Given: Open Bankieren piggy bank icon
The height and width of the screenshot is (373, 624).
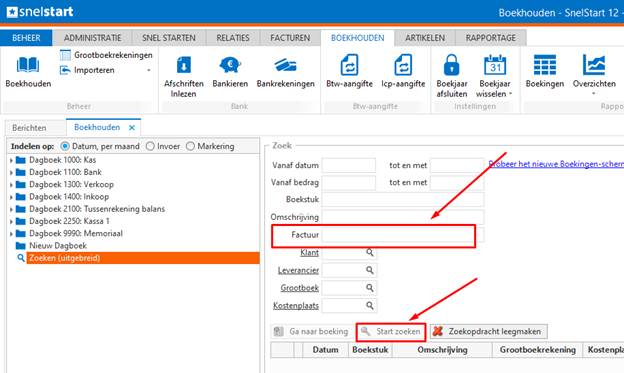Looking at the screenshot, I should coord(230,65).
